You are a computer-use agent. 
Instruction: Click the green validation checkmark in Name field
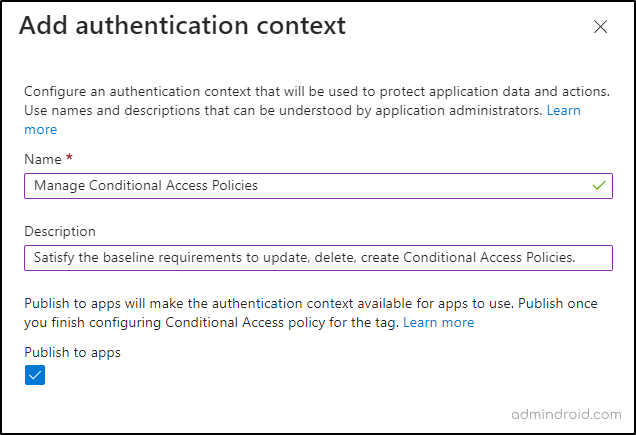[599, 185]
